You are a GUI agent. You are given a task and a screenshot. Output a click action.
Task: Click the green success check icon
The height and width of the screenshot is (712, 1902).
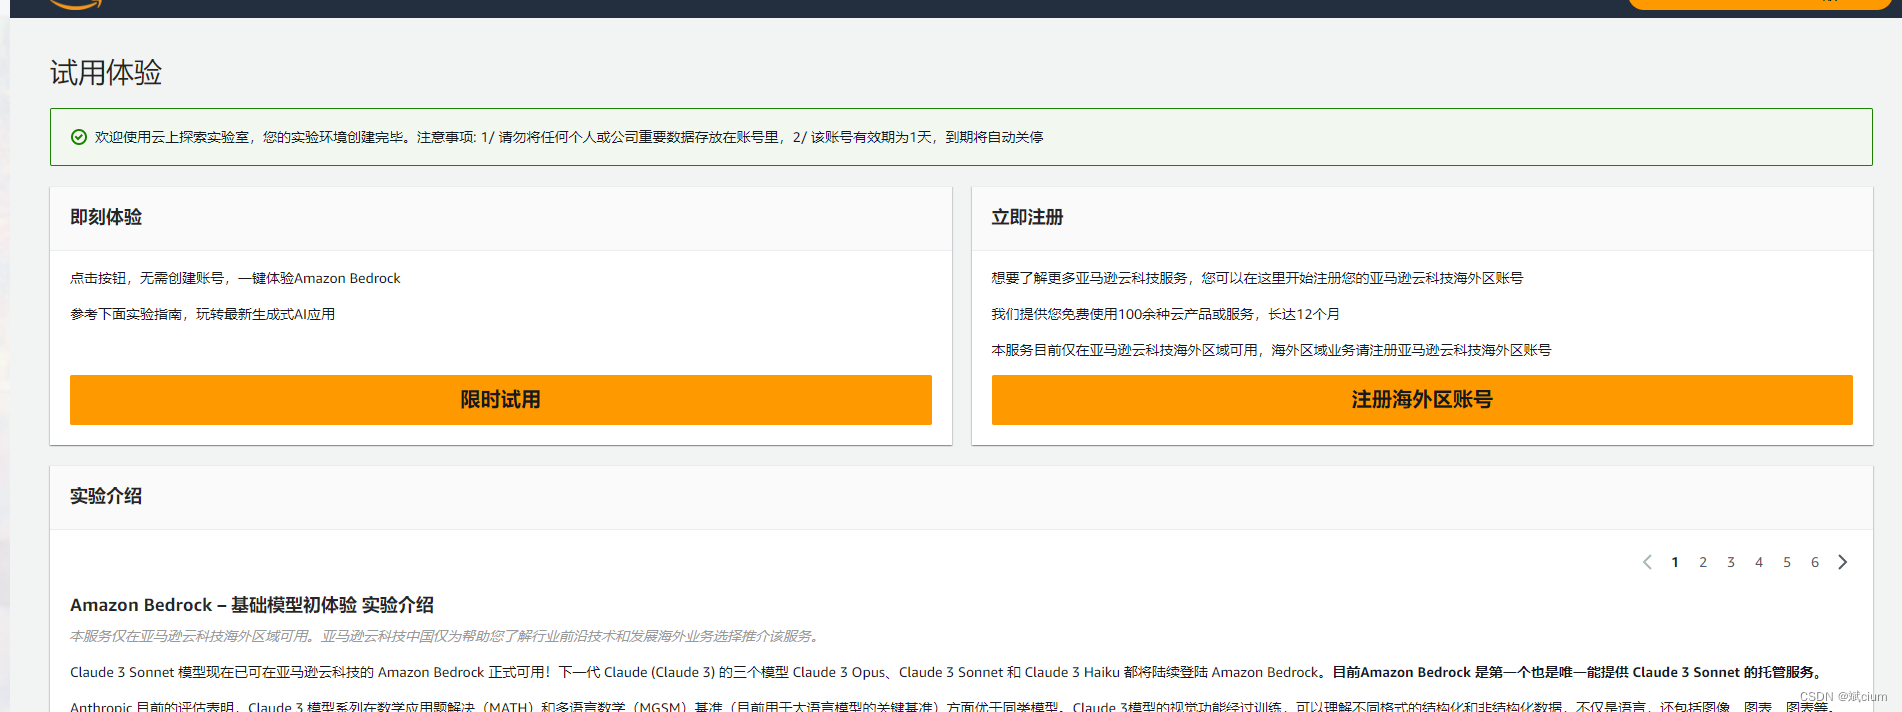[79, 137]
